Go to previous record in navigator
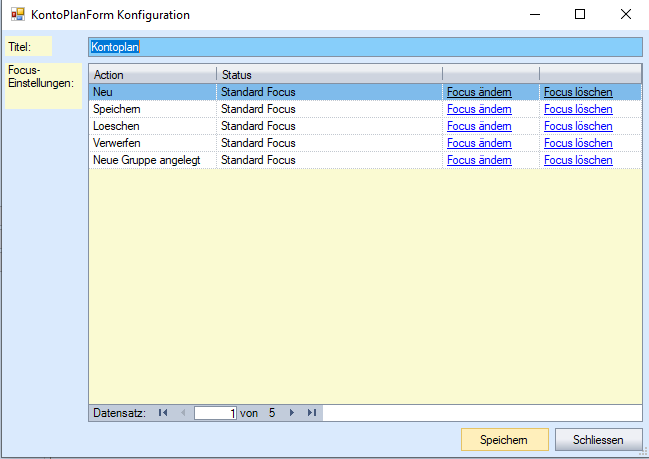 coord(182,412)
